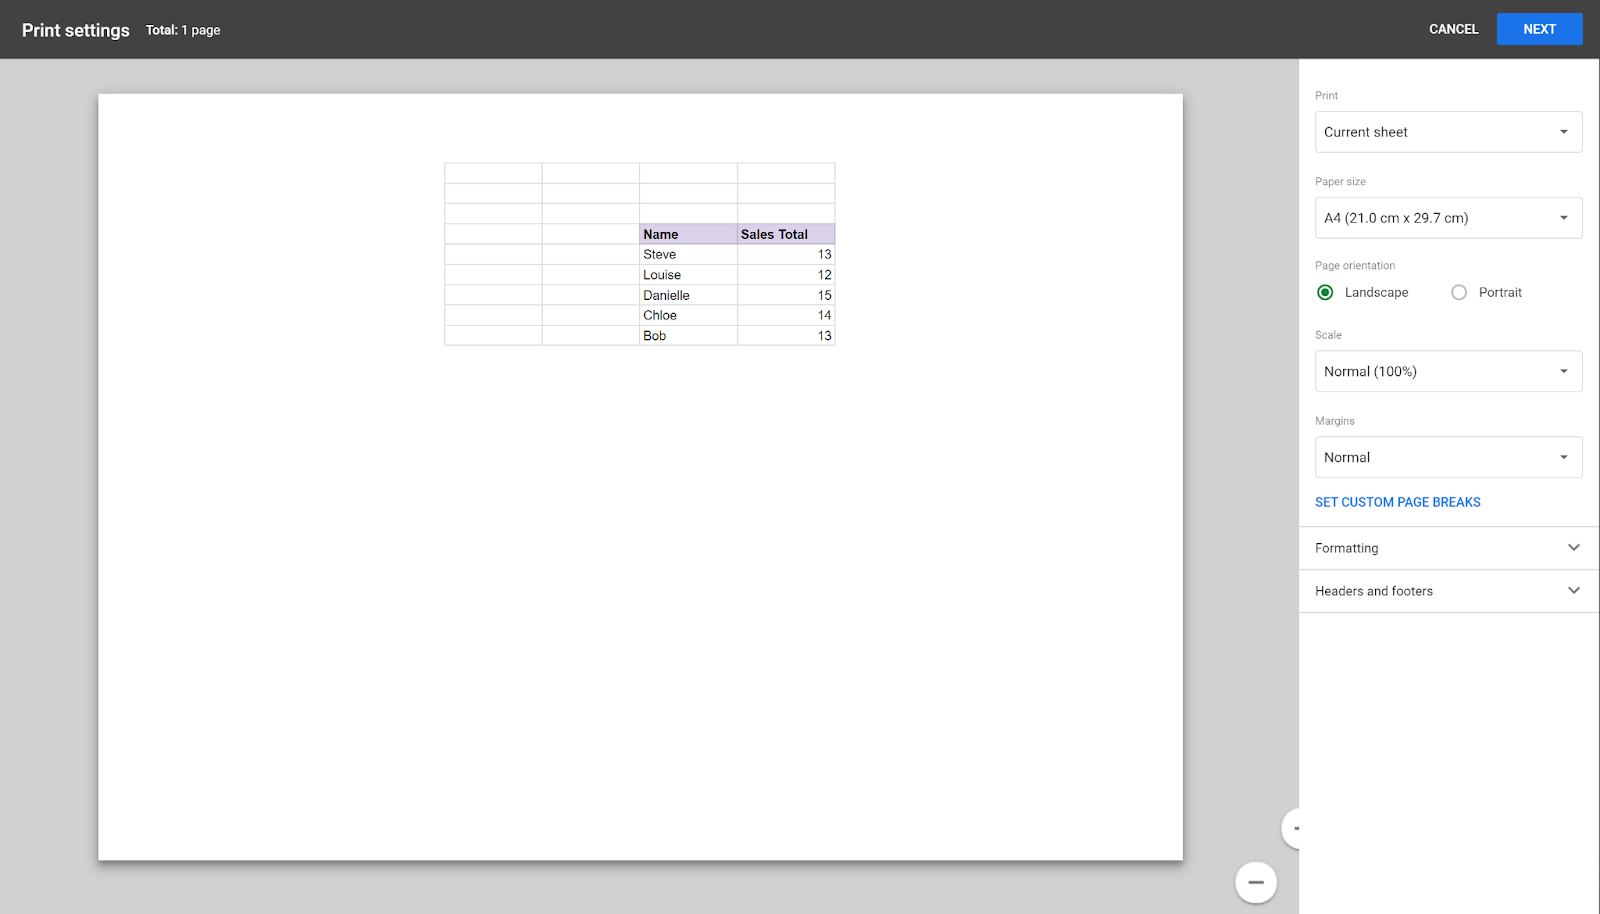Click the Bob cell in preview
The width and height of the screenshot is (1600, 914).
(x=688, y=336)
